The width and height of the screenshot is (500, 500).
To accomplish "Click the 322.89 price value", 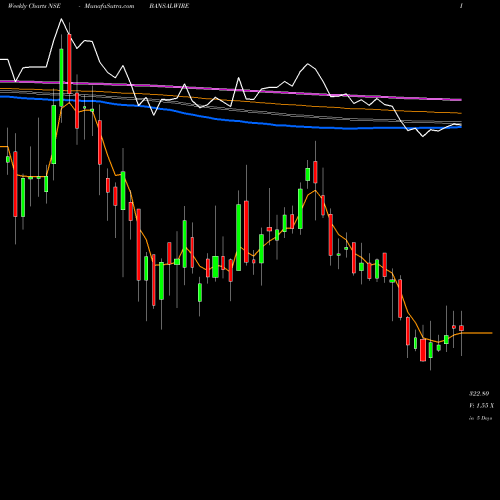I will pyautogui.click(x=479, y=394).
